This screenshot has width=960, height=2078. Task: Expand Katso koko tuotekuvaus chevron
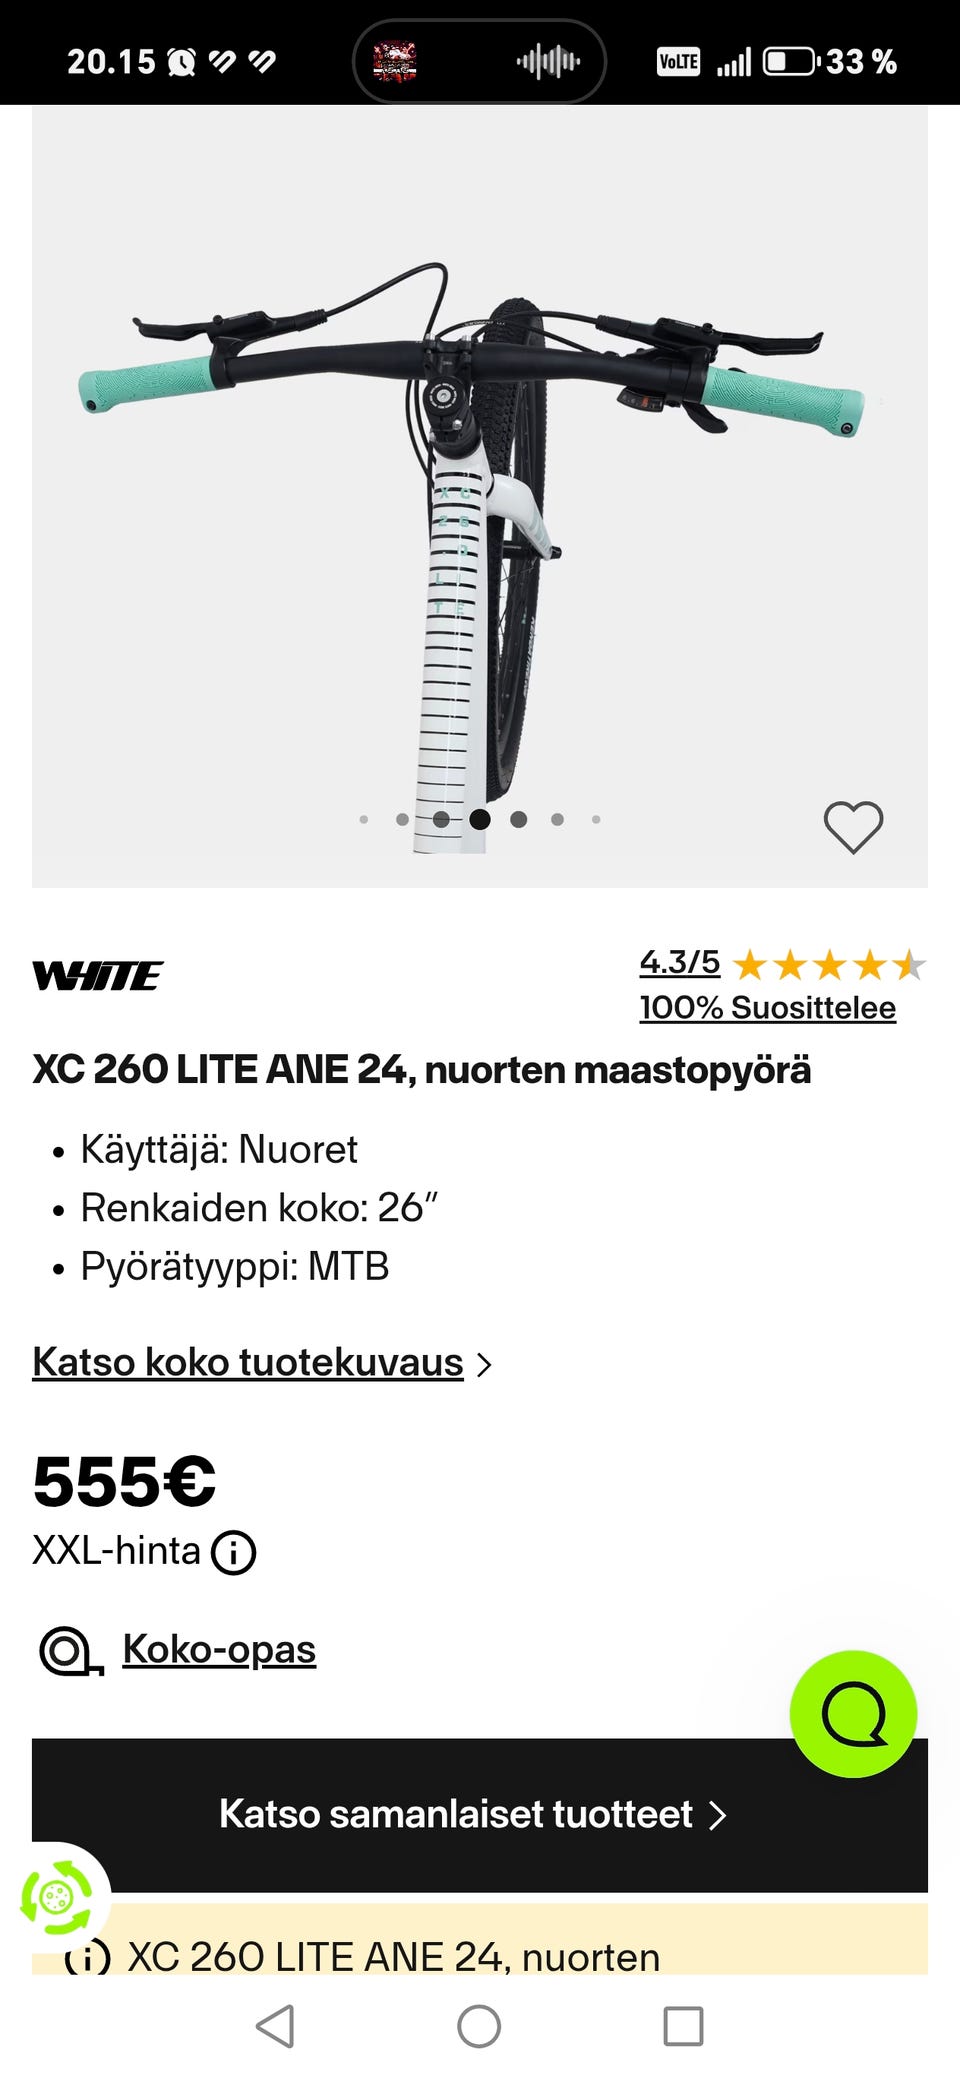485,1365
